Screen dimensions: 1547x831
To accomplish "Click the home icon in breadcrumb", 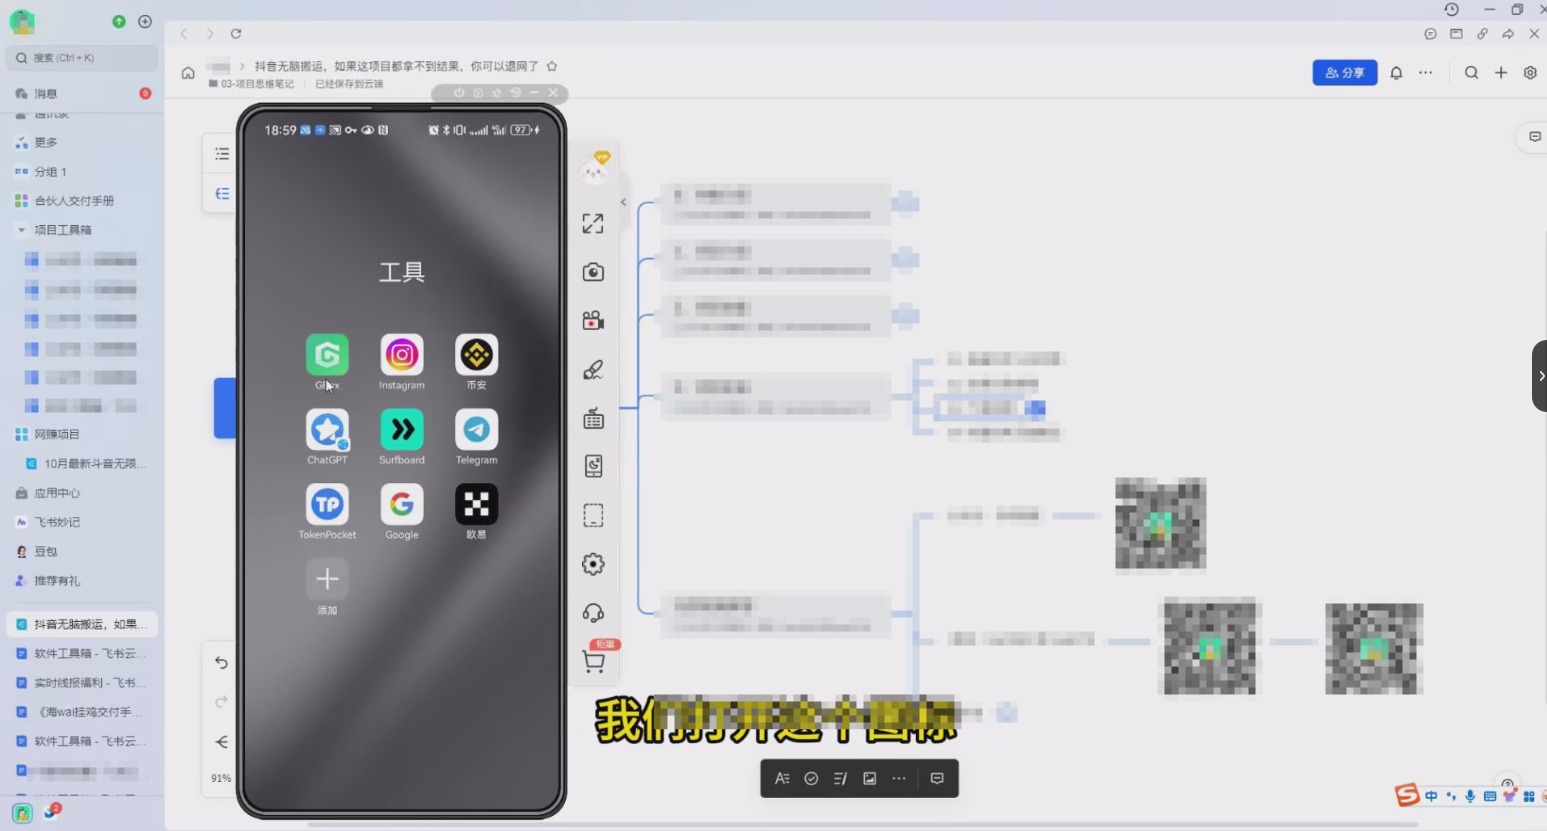I will point(188,73).
